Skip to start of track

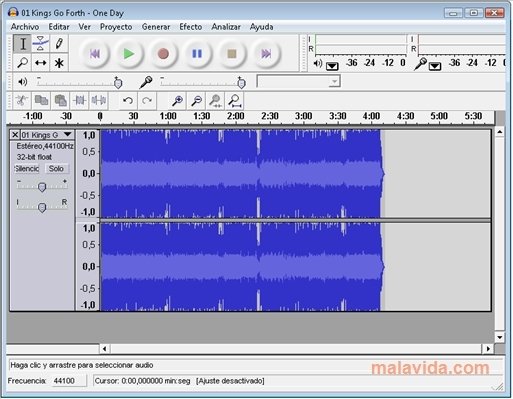coord(95,53)
